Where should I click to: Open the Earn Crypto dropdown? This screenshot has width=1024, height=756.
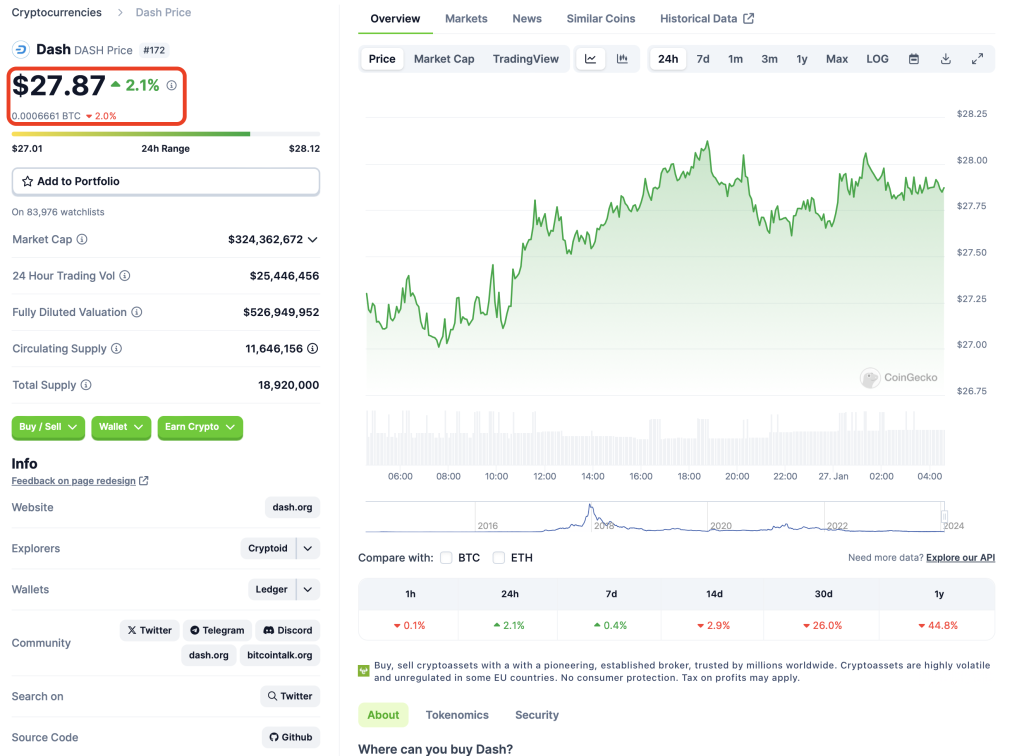point(200,428)
